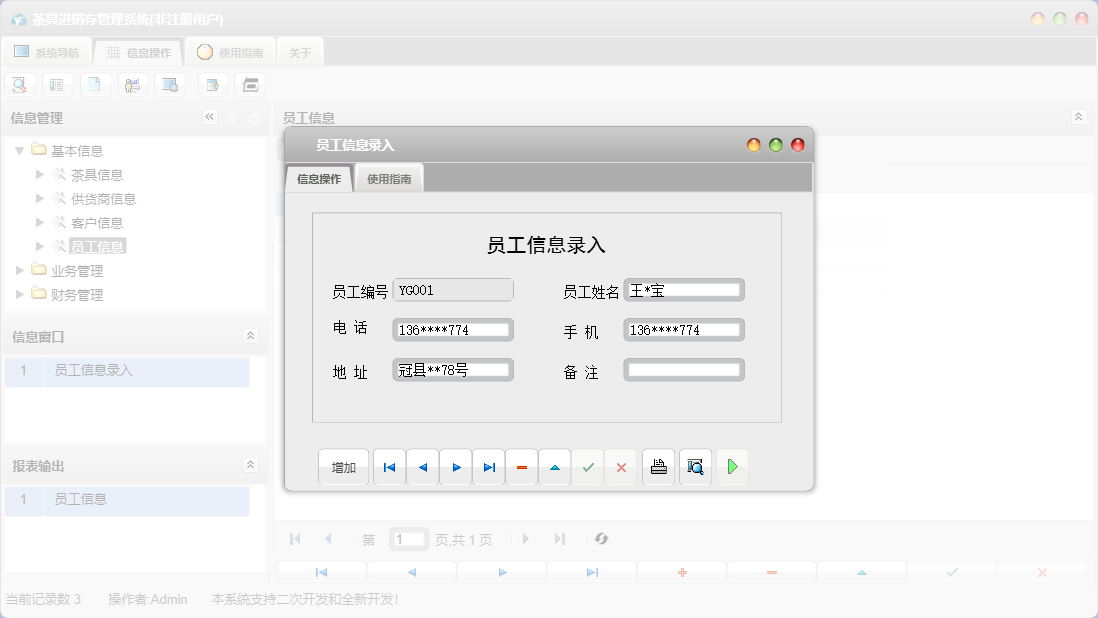Image resolution: width=1098 pixels, height=618 pixels.
Task: Open the report output toolbar icon
Action: 249,84
